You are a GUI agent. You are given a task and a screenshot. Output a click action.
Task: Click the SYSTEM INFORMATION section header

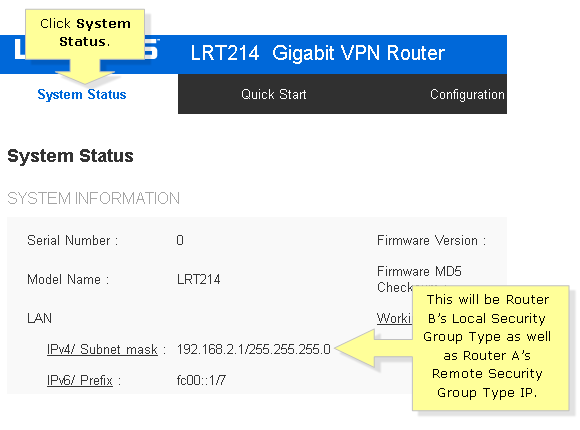93,198
